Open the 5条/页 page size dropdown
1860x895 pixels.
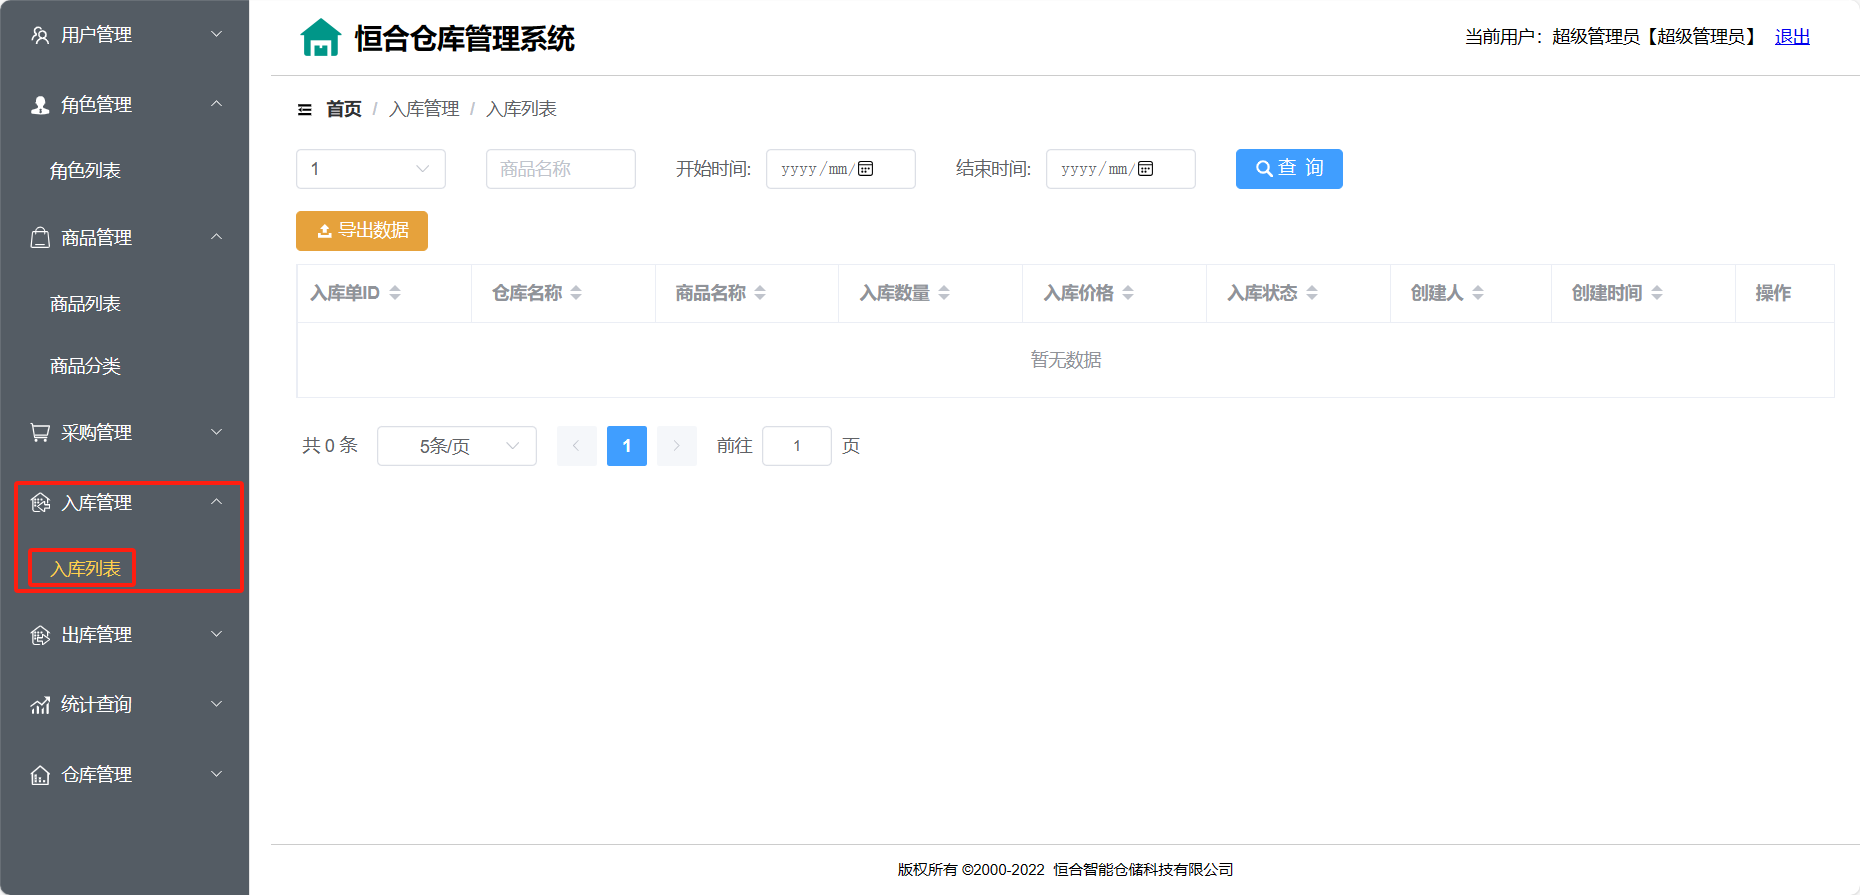[x=457, y=446]
